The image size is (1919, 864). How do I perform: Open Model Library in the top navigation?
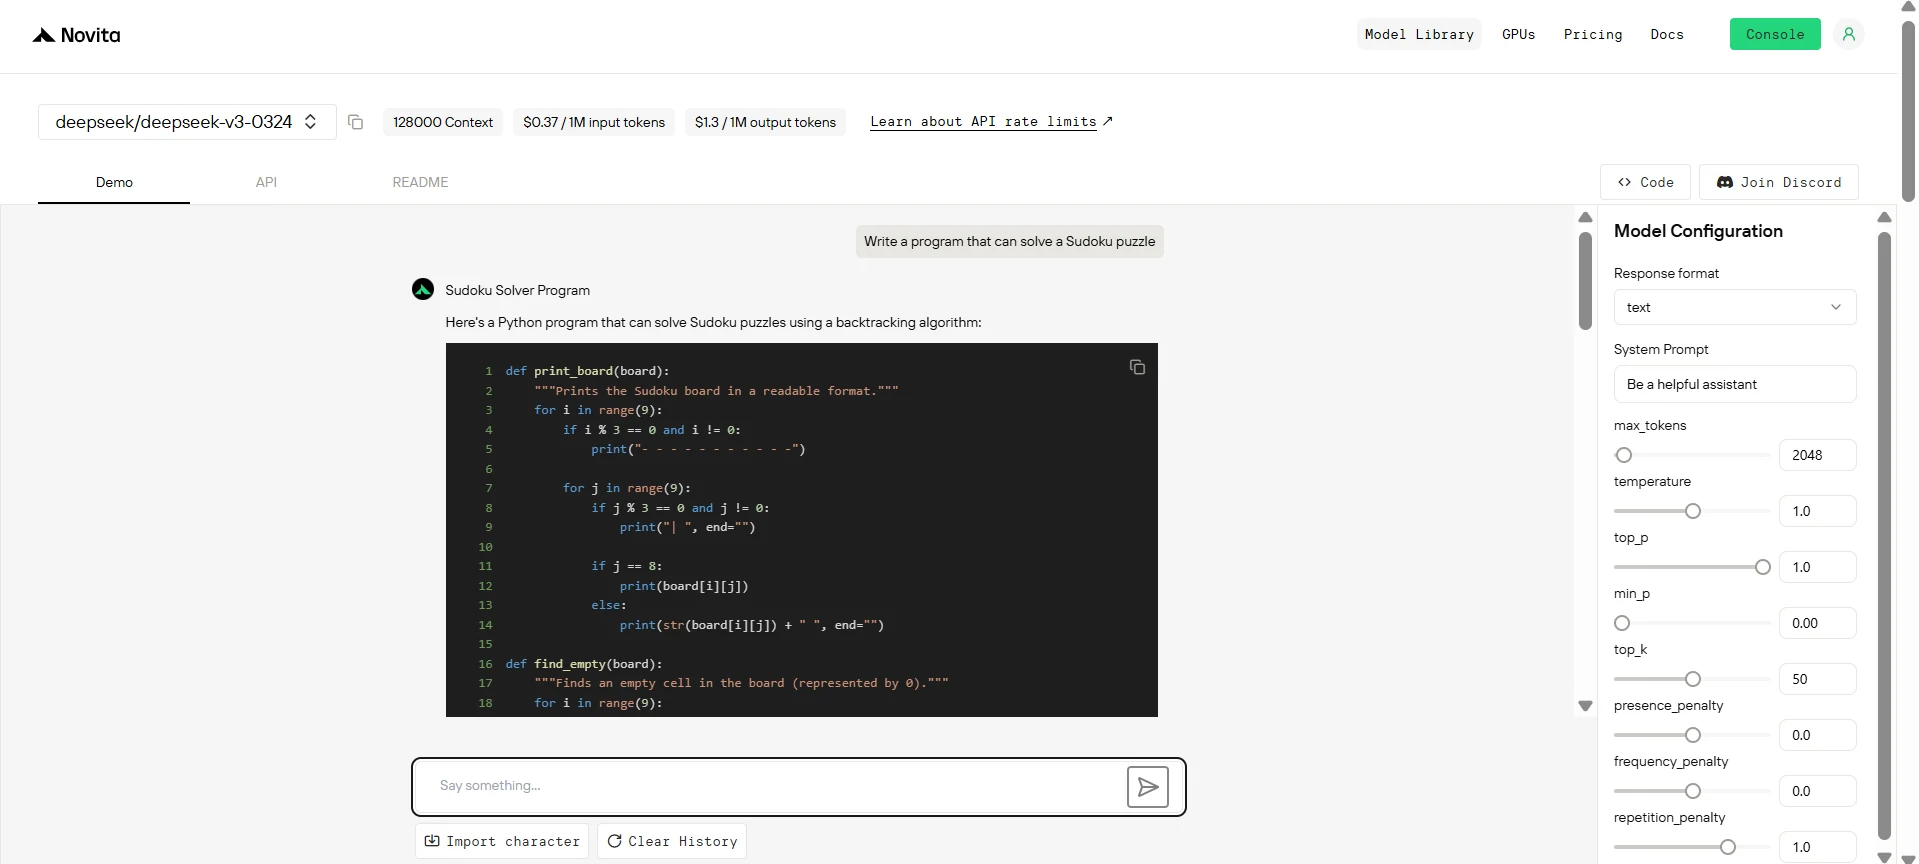click(1419, 34)
